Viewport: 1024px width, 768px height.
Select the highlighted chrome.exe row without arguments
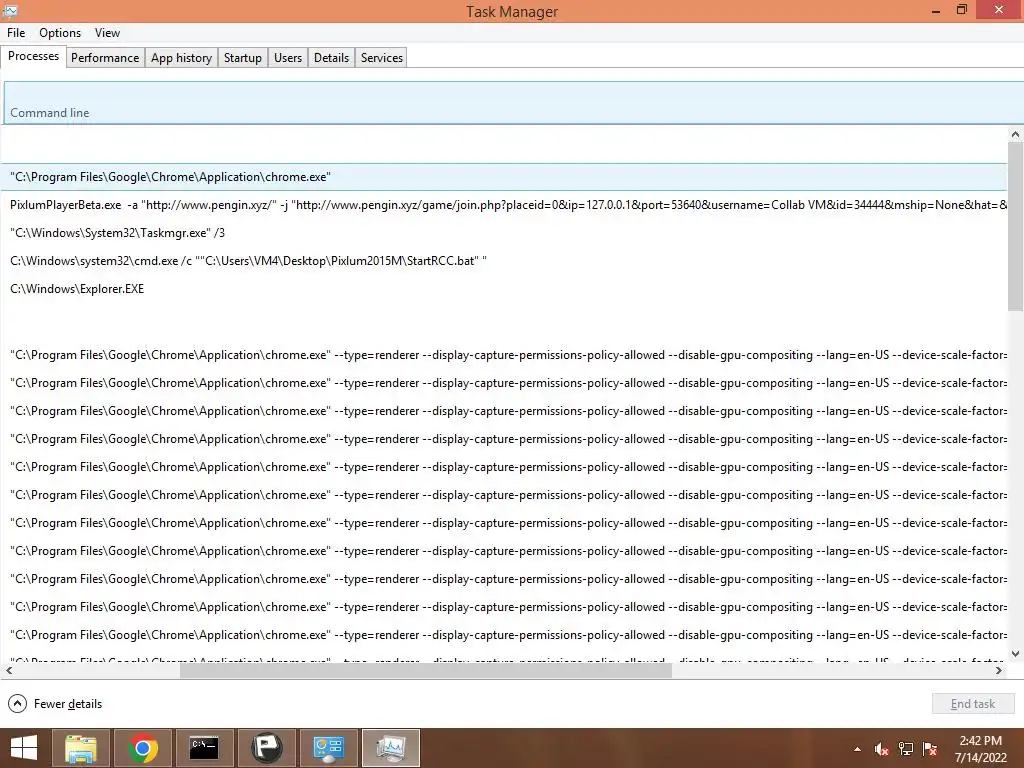[504, 177]
